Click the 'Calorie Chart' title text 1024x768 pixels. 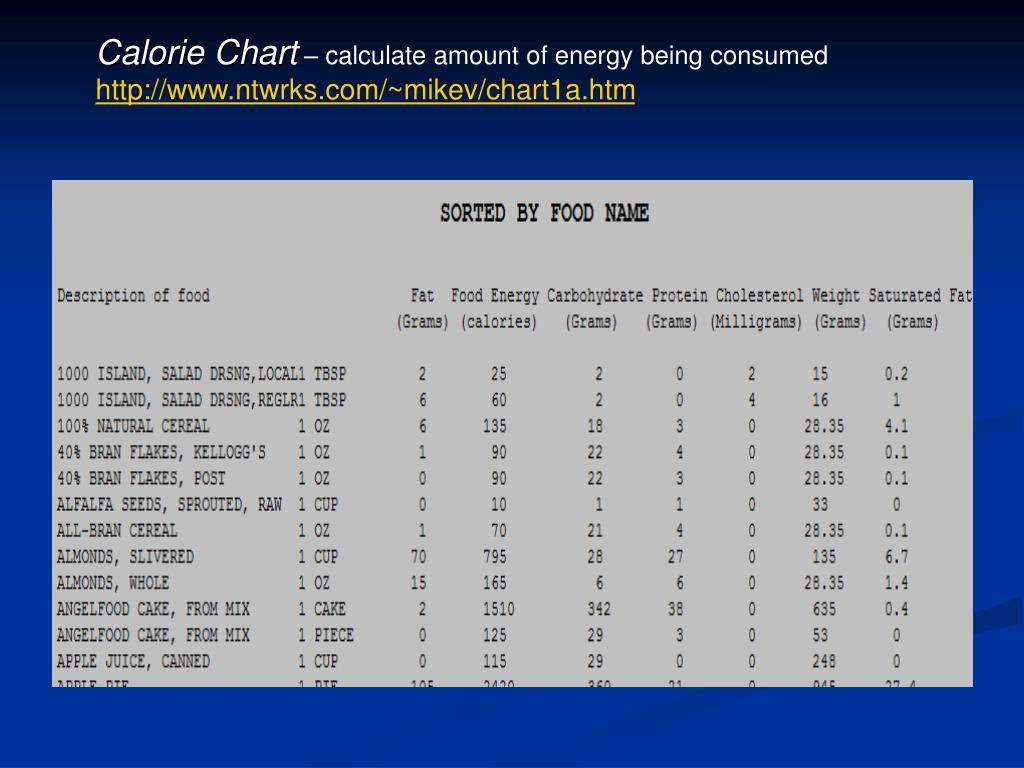(198, 53)
